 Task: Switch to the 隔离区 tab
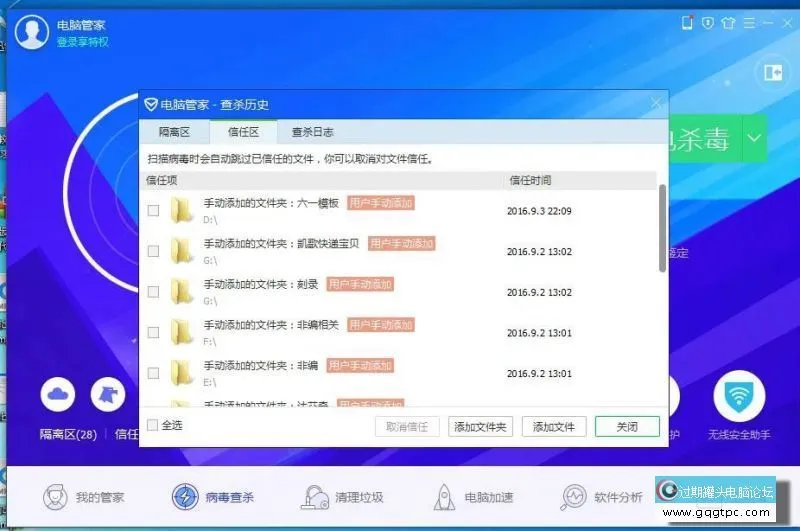click(x=174, y=132)
